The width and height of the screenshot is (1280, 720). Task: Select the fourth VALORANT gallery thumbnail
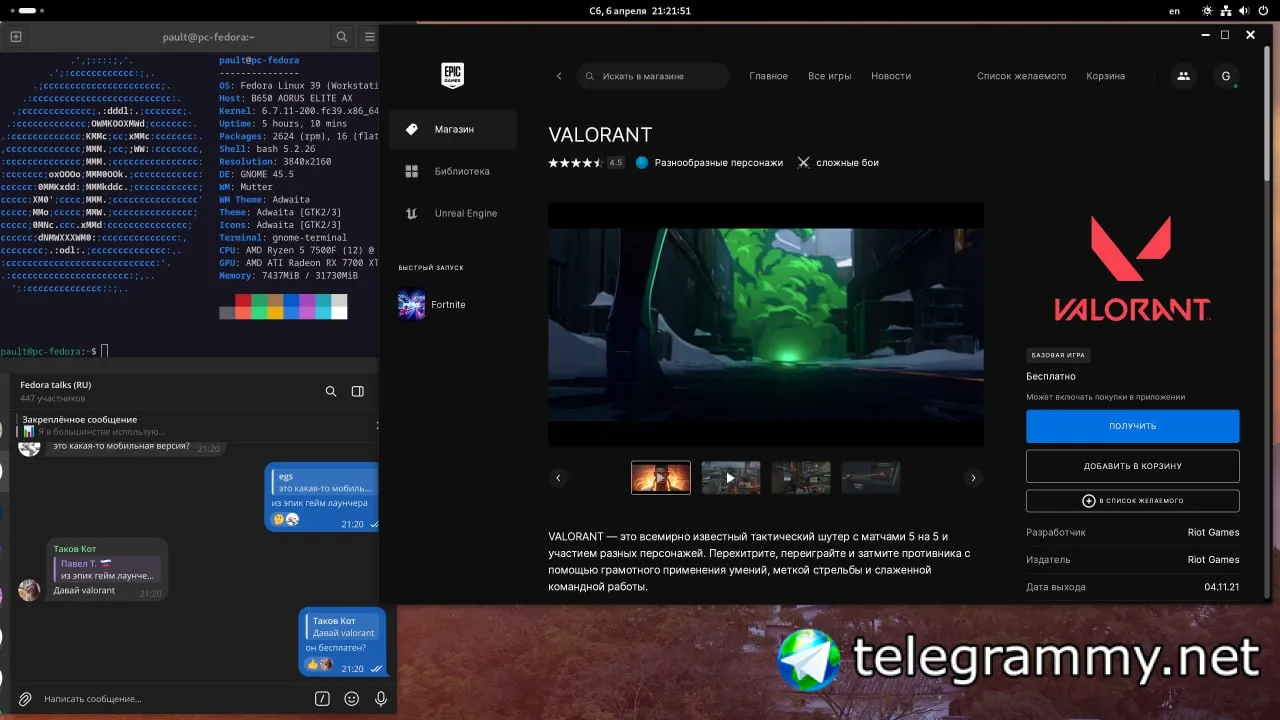(x=871, y=478)
